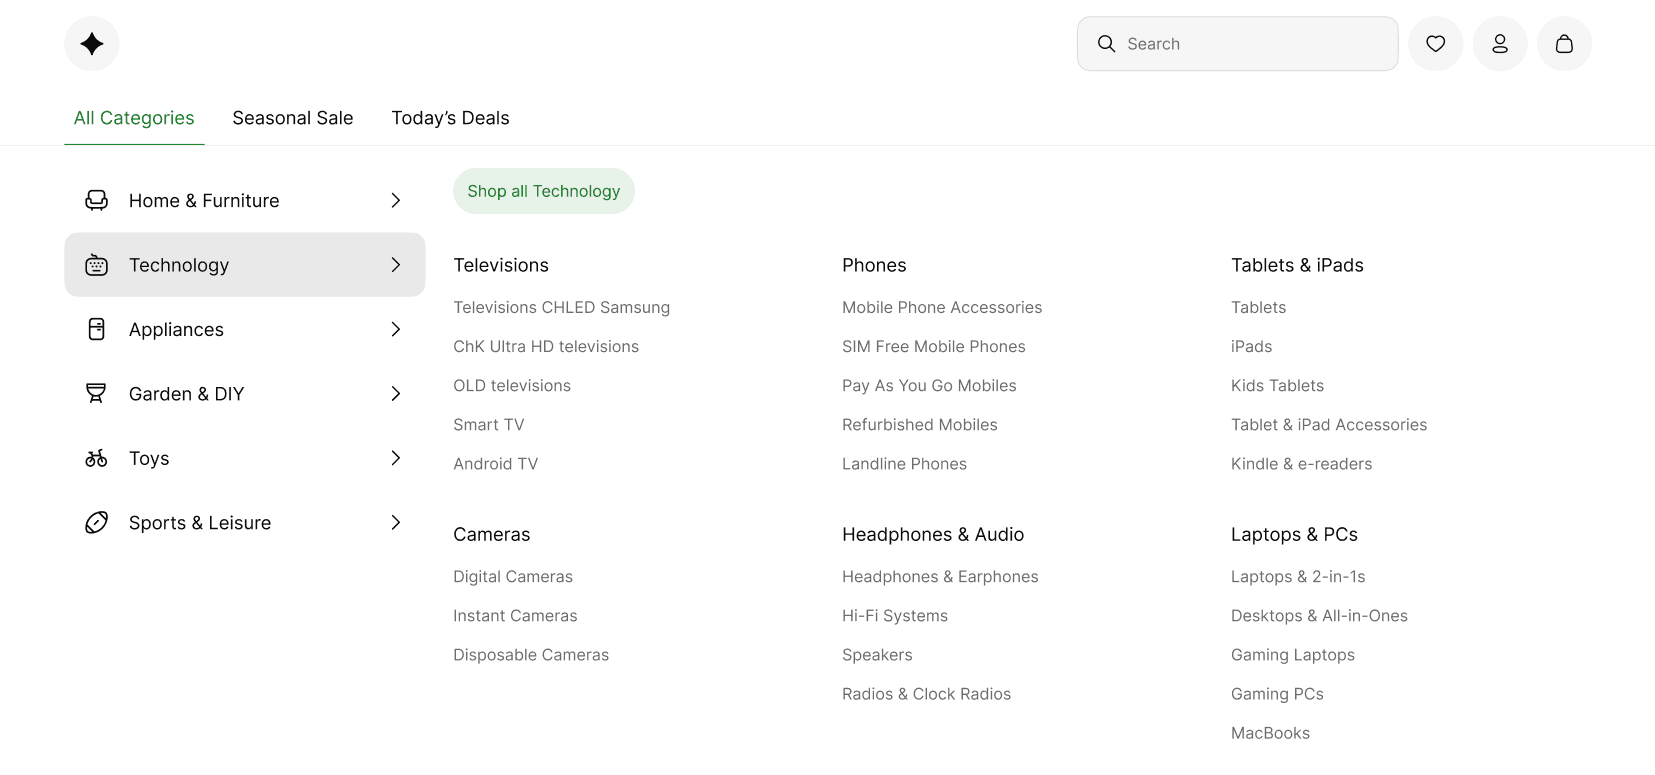
Task: Select the All Categories tab
Action: (x=134, y=118)
